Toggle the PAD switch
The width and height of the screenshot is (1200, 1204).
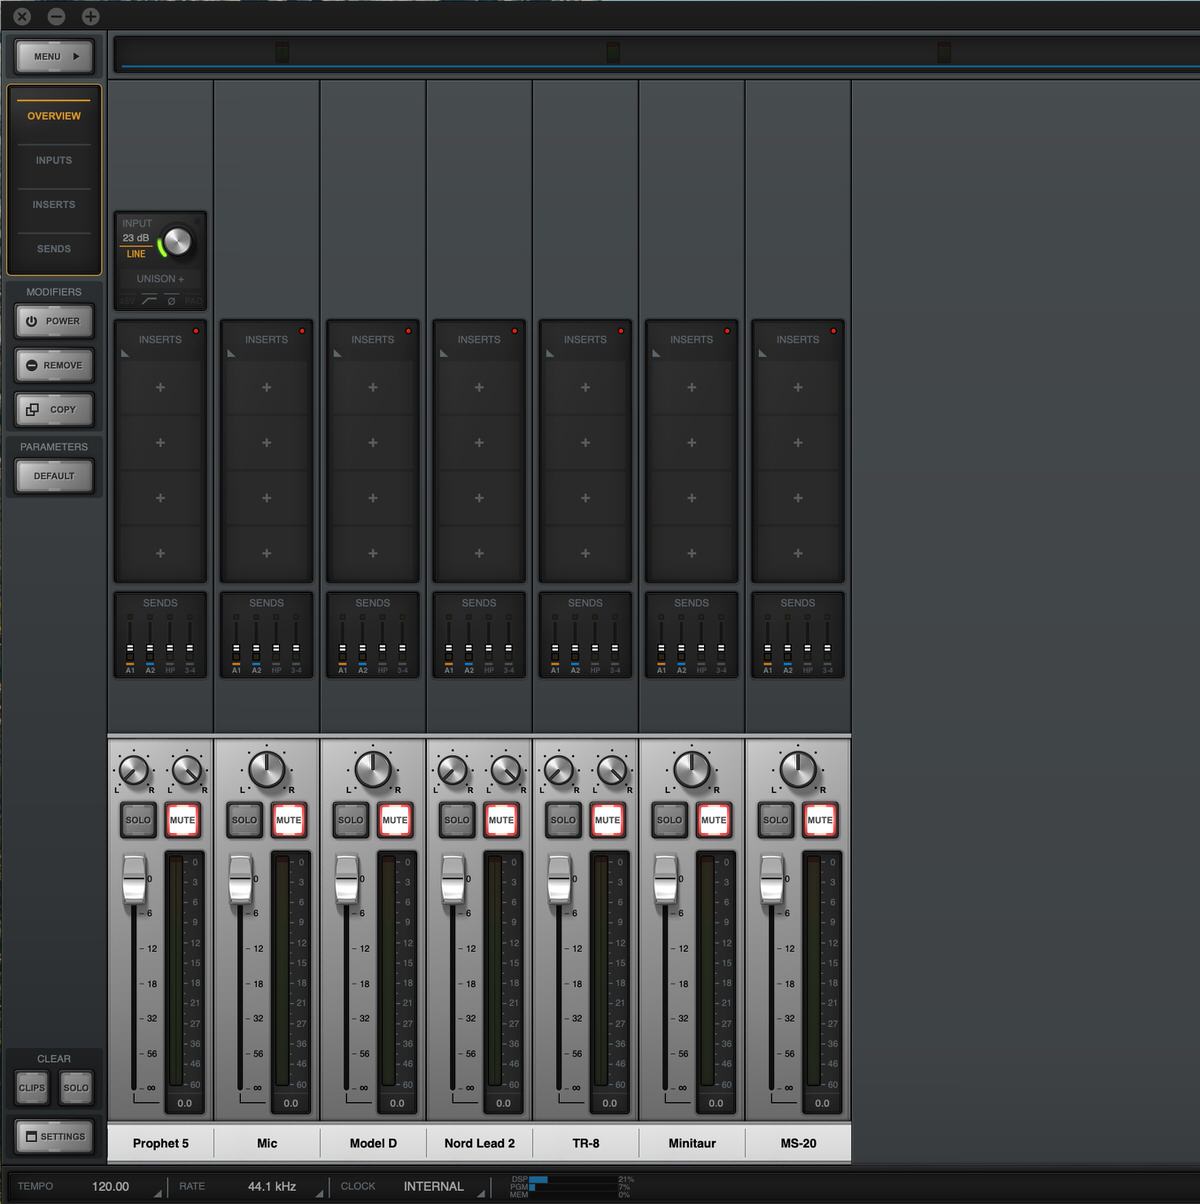(x=193, y=300)
